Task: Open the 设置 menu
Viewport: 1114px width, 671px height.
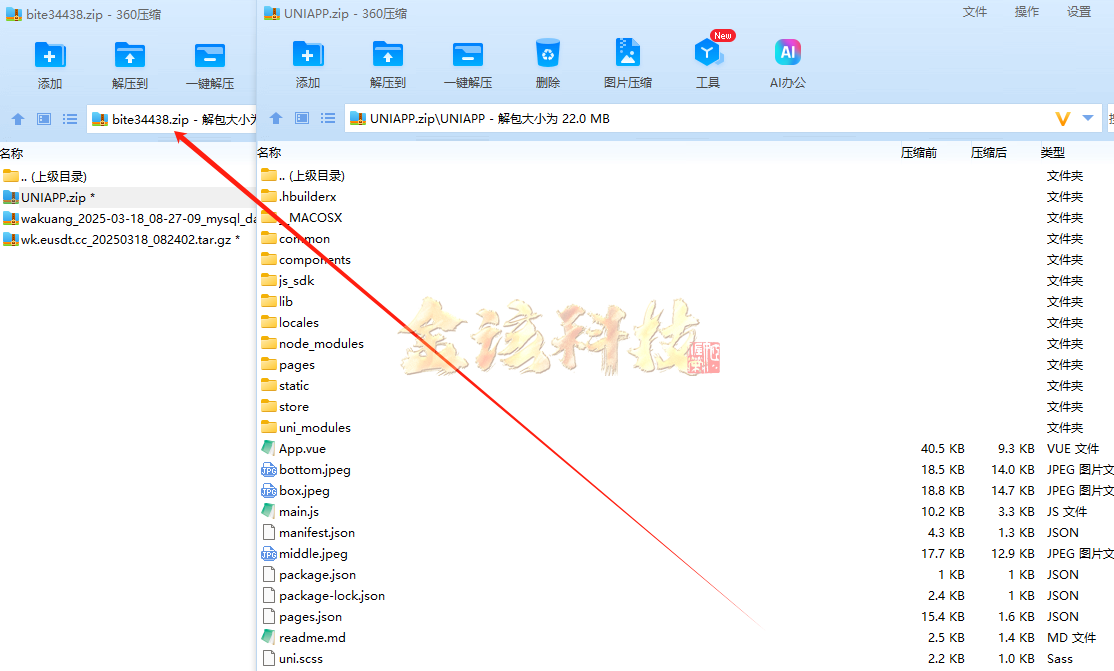Action: tap(1079, 12)
